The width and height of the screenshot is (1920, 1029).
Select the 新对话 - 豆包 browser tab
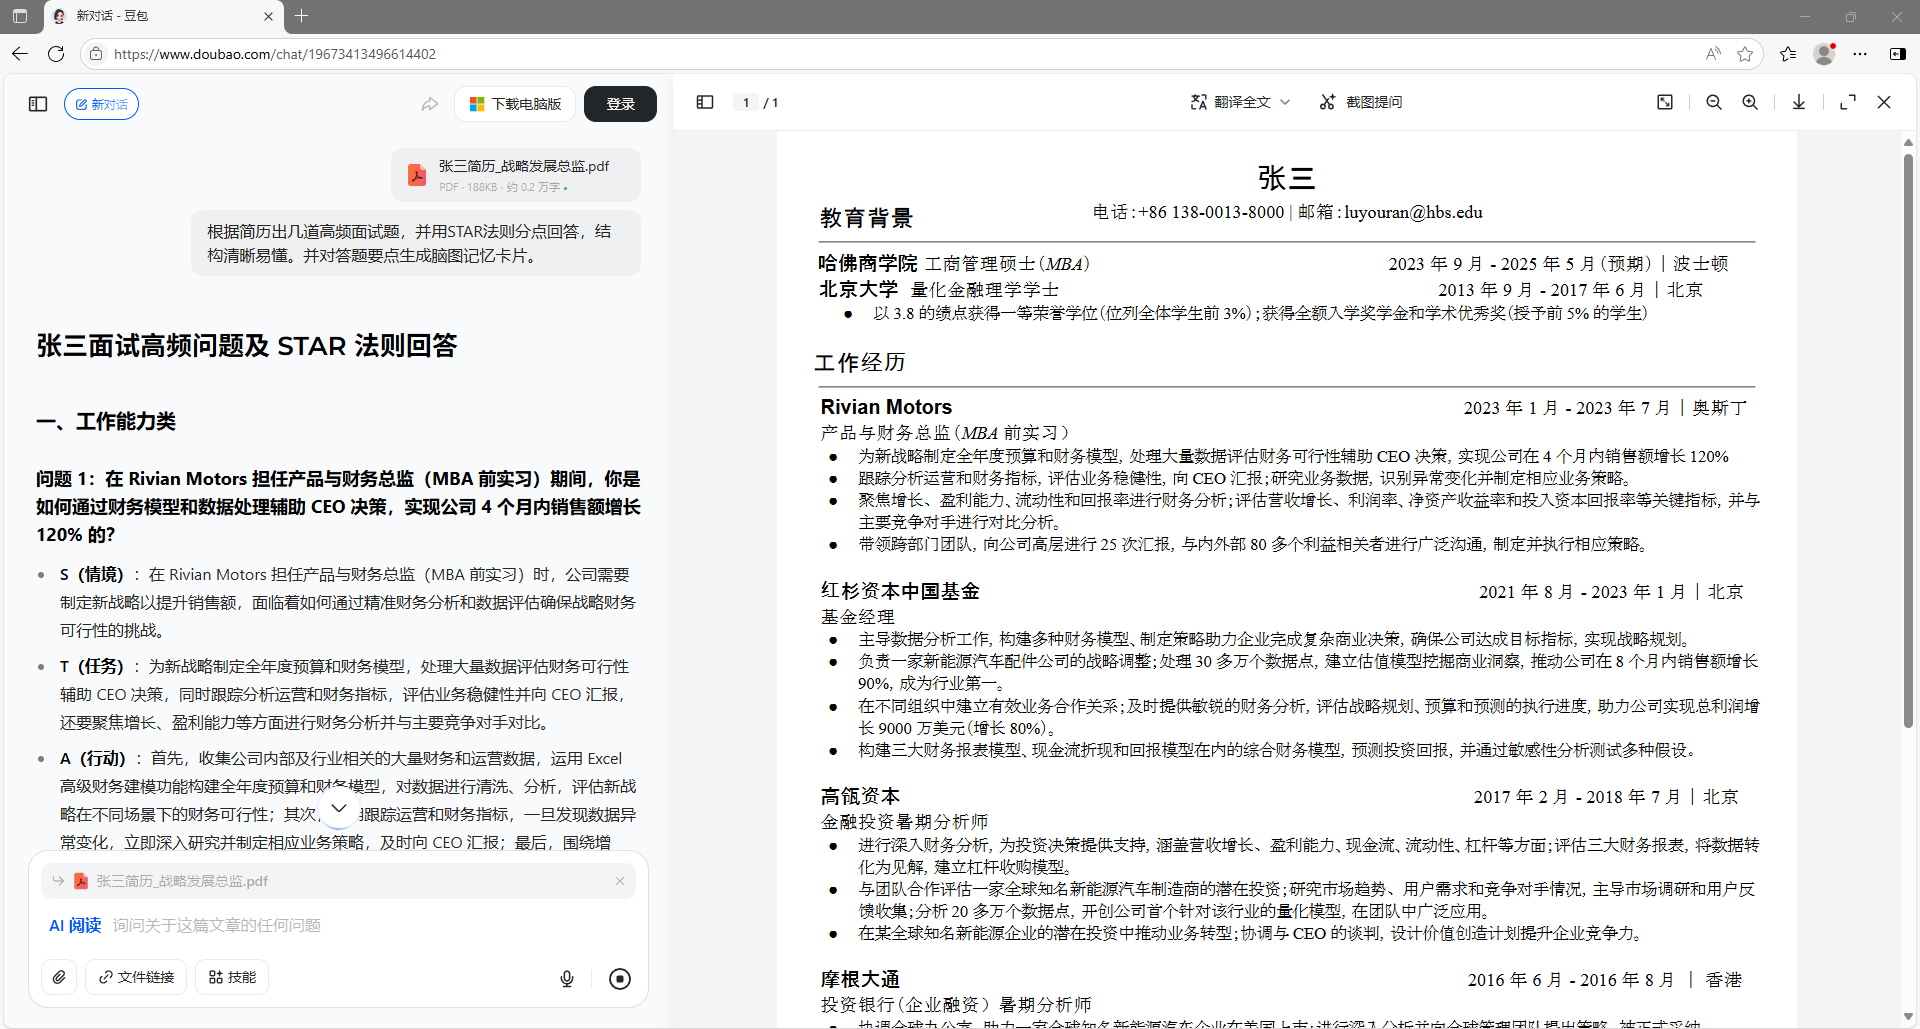click(163, 16)
